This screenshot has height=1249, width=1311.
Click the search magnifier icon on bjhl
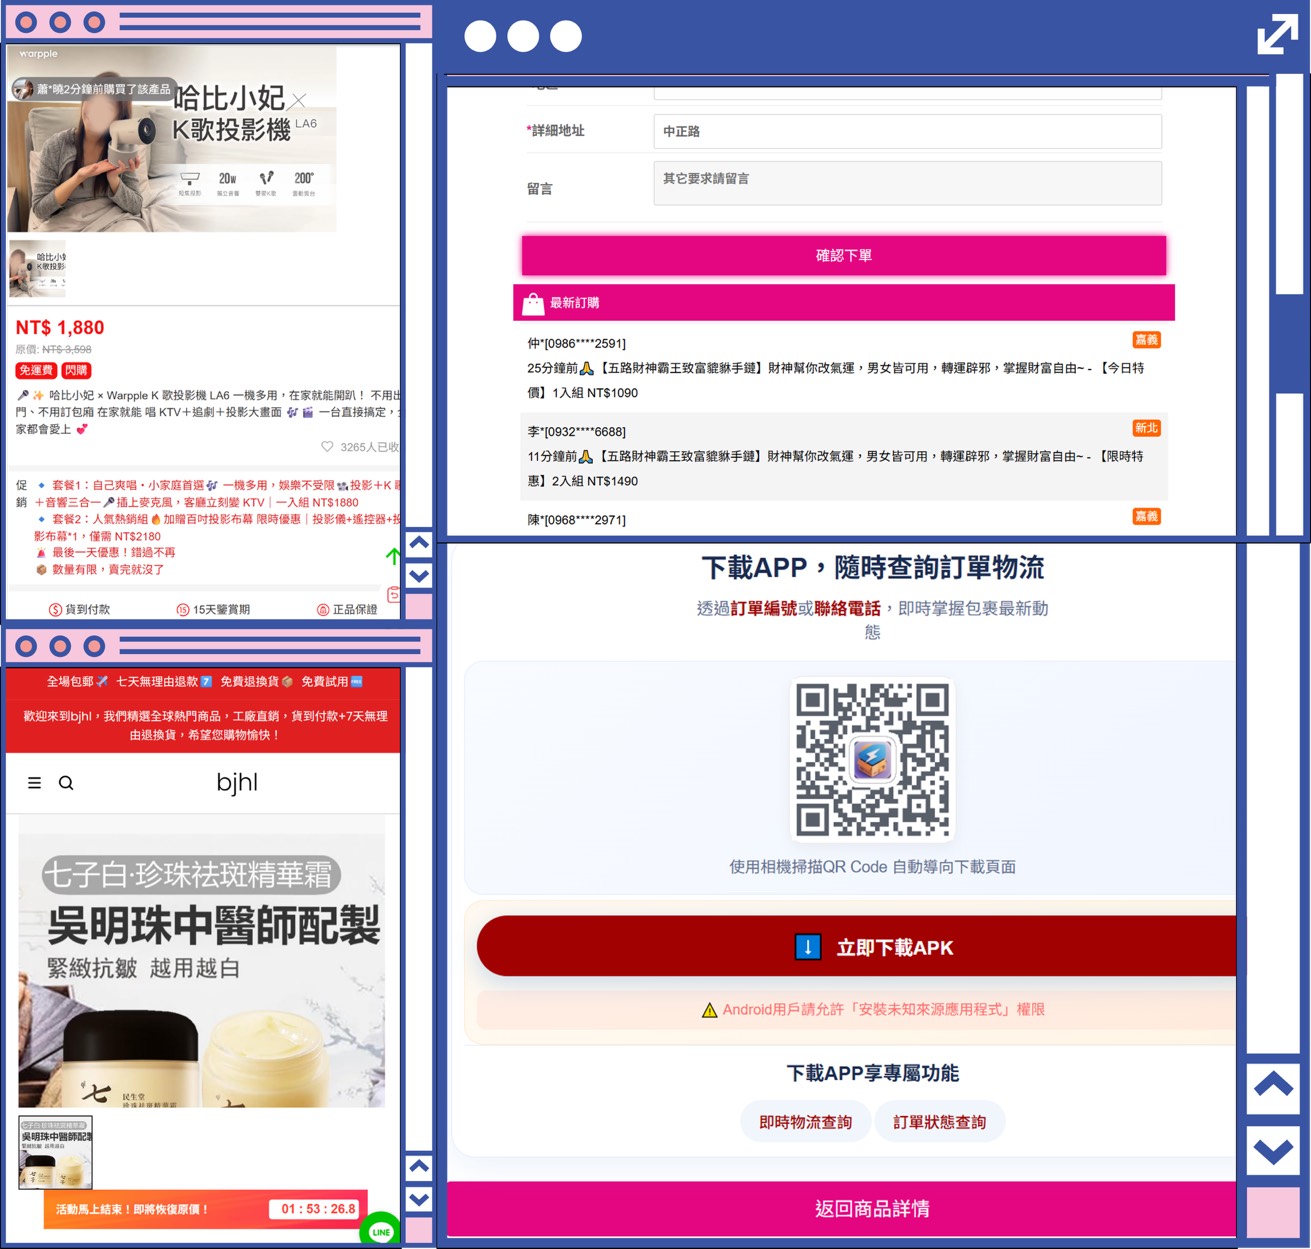click(66, 783)
